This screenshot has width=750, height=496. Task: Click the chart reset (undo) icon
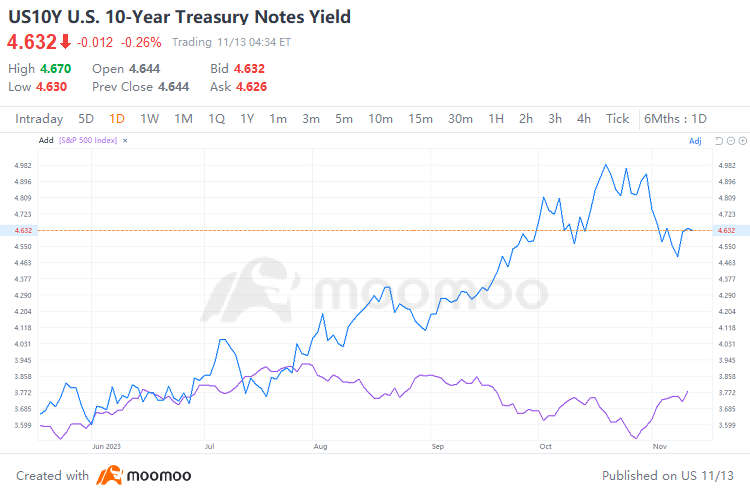(x=718, y=141)
